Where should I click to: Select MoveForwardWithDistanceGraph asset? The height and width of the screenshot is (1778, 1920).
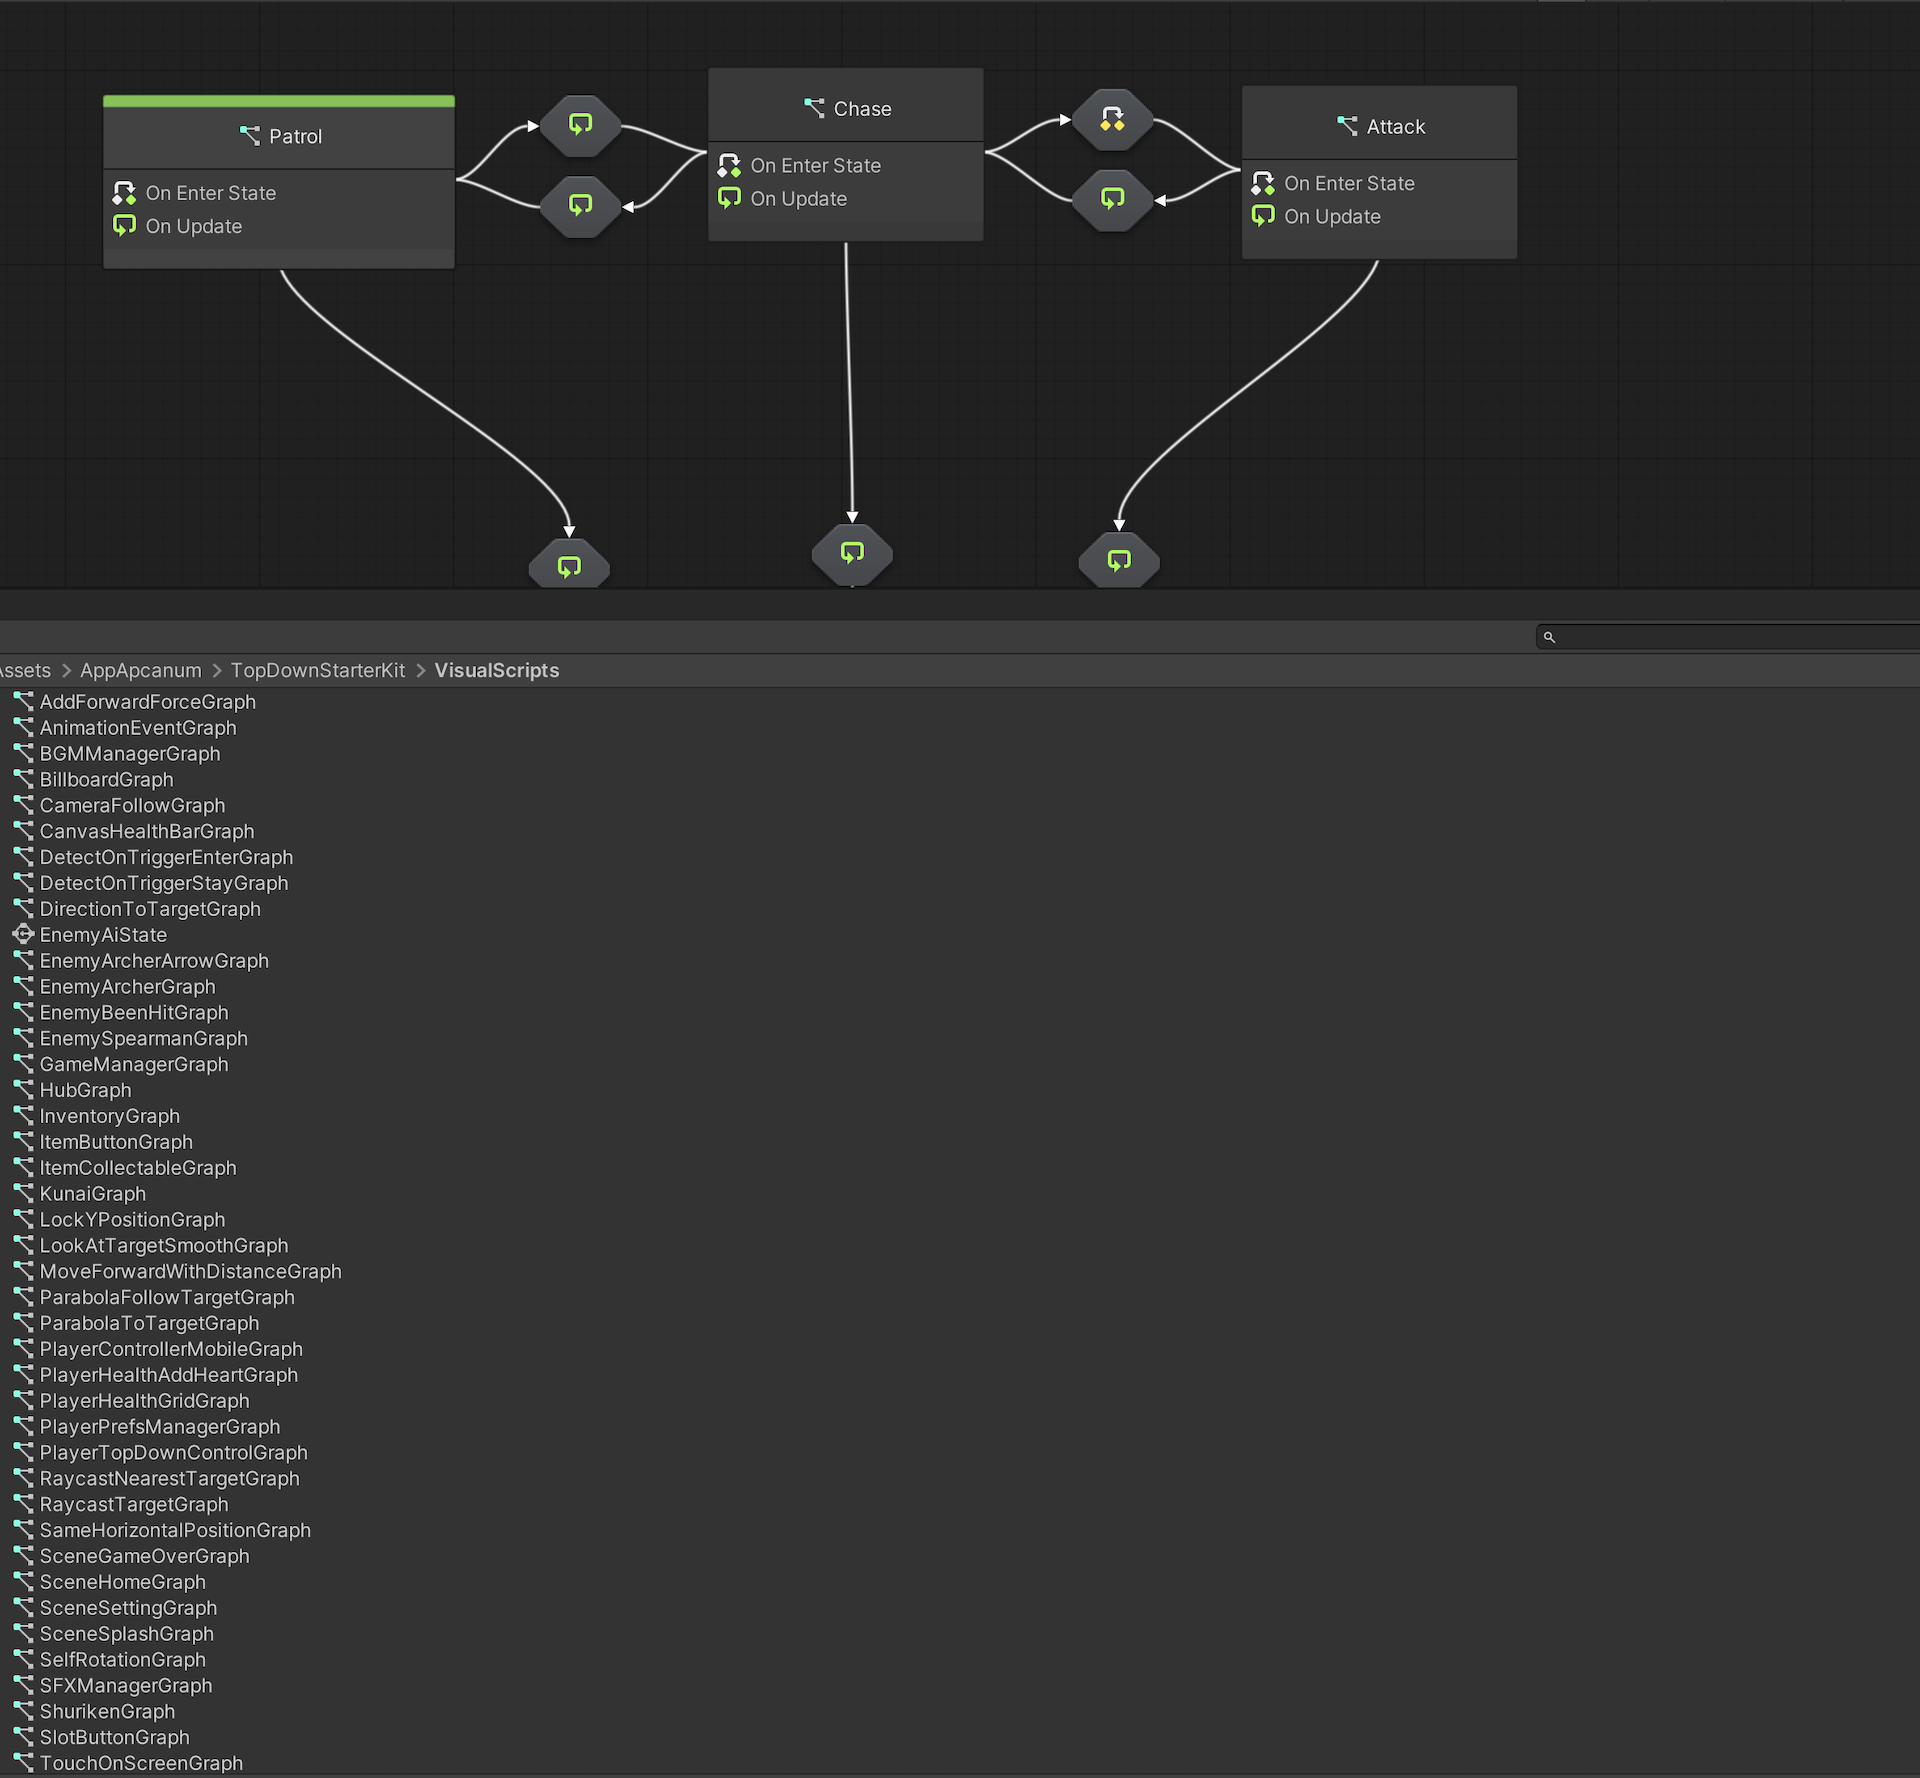(x=190, y=1272)
